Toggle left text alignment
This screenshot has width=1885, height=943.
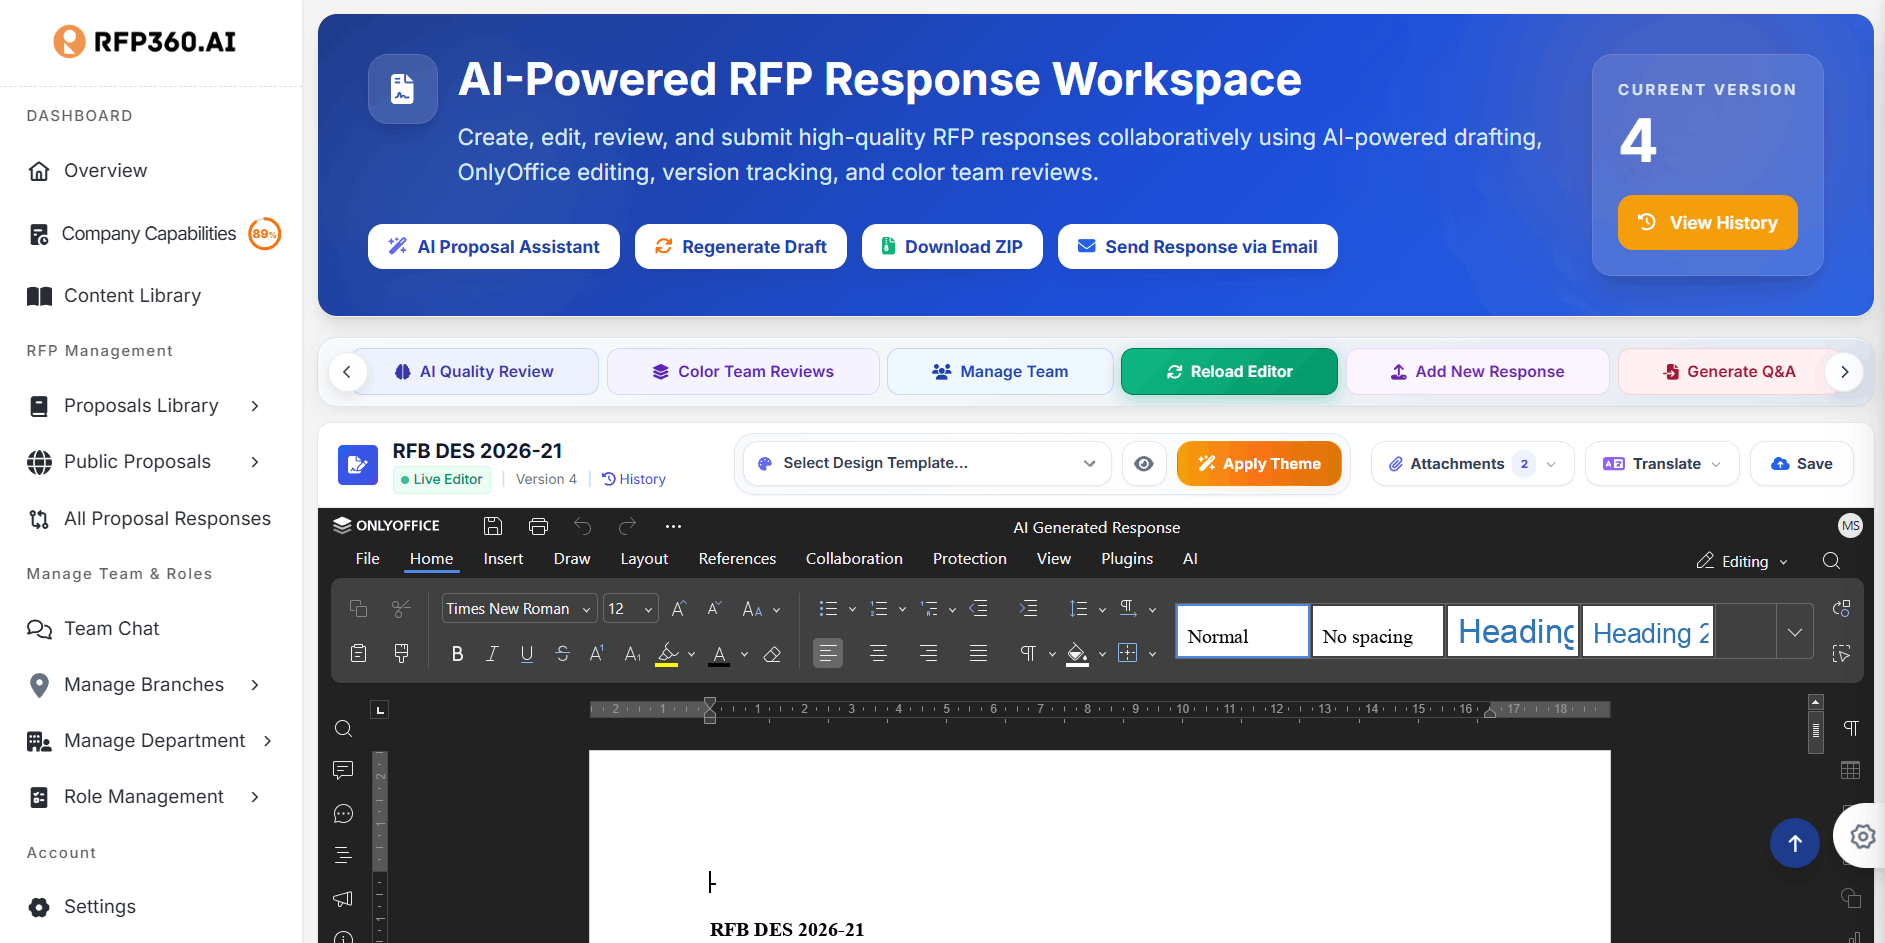pyautogui.click(x=828, y=654)
